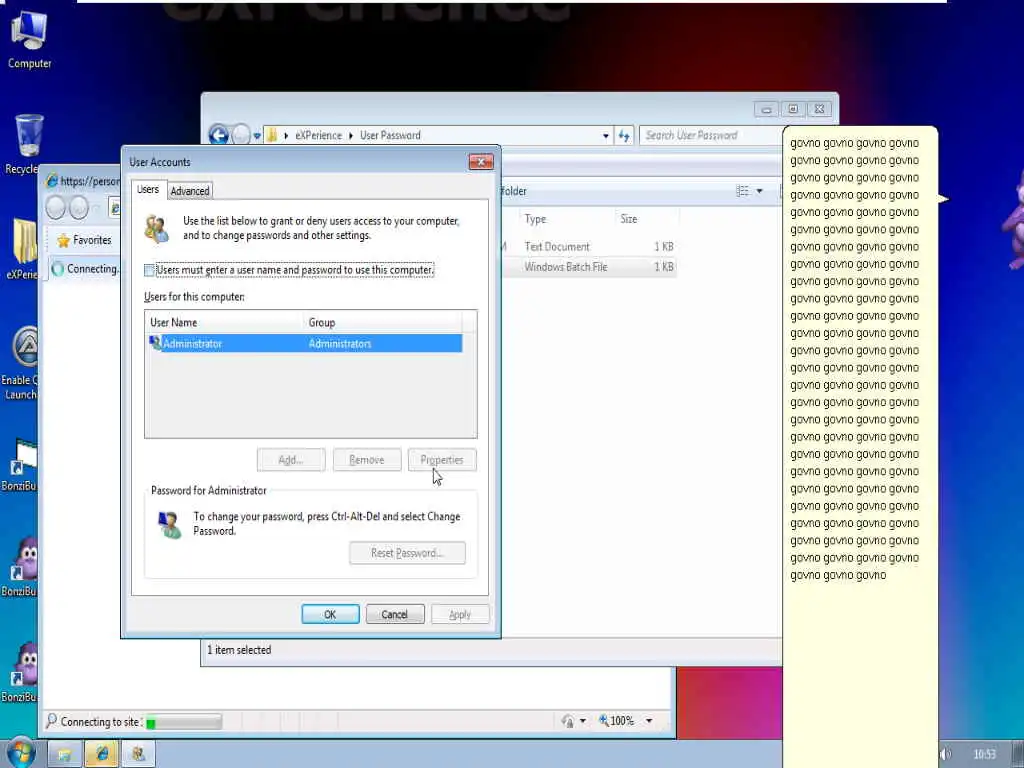This screenshot has height=768, width=1024.
Task: Click the User Password breadcrumb segment
Action: point(391,135)
